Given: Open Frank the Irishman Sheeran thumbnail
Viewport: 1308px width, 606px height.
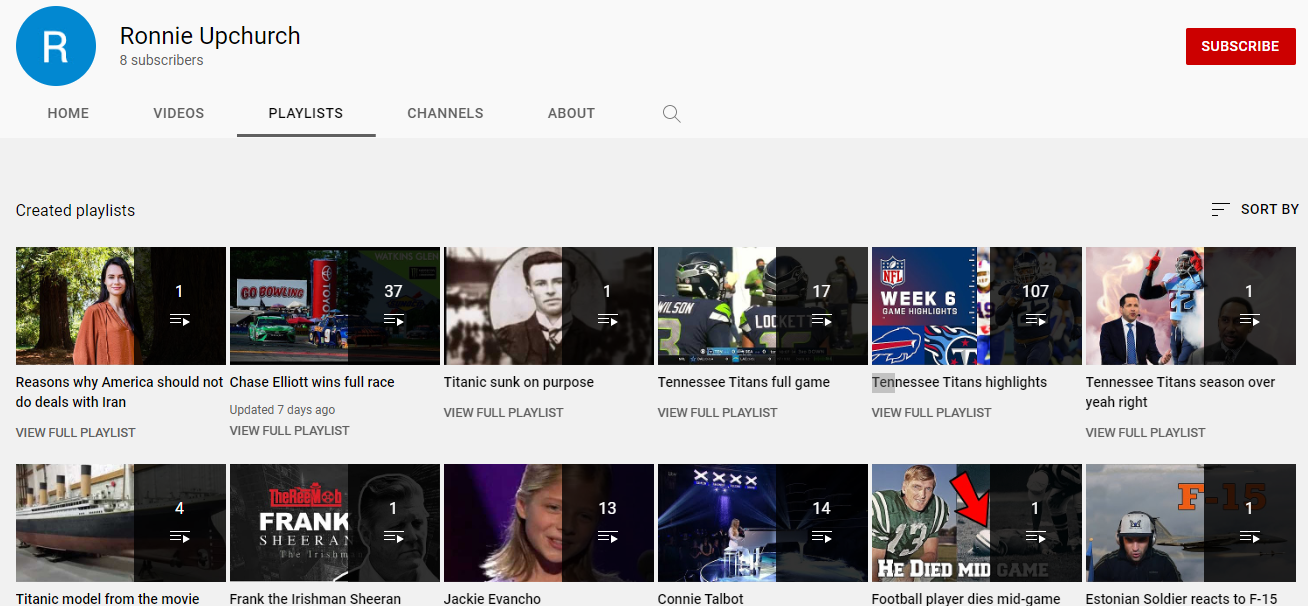Looking at the screenshot, I should pos(288,522).
